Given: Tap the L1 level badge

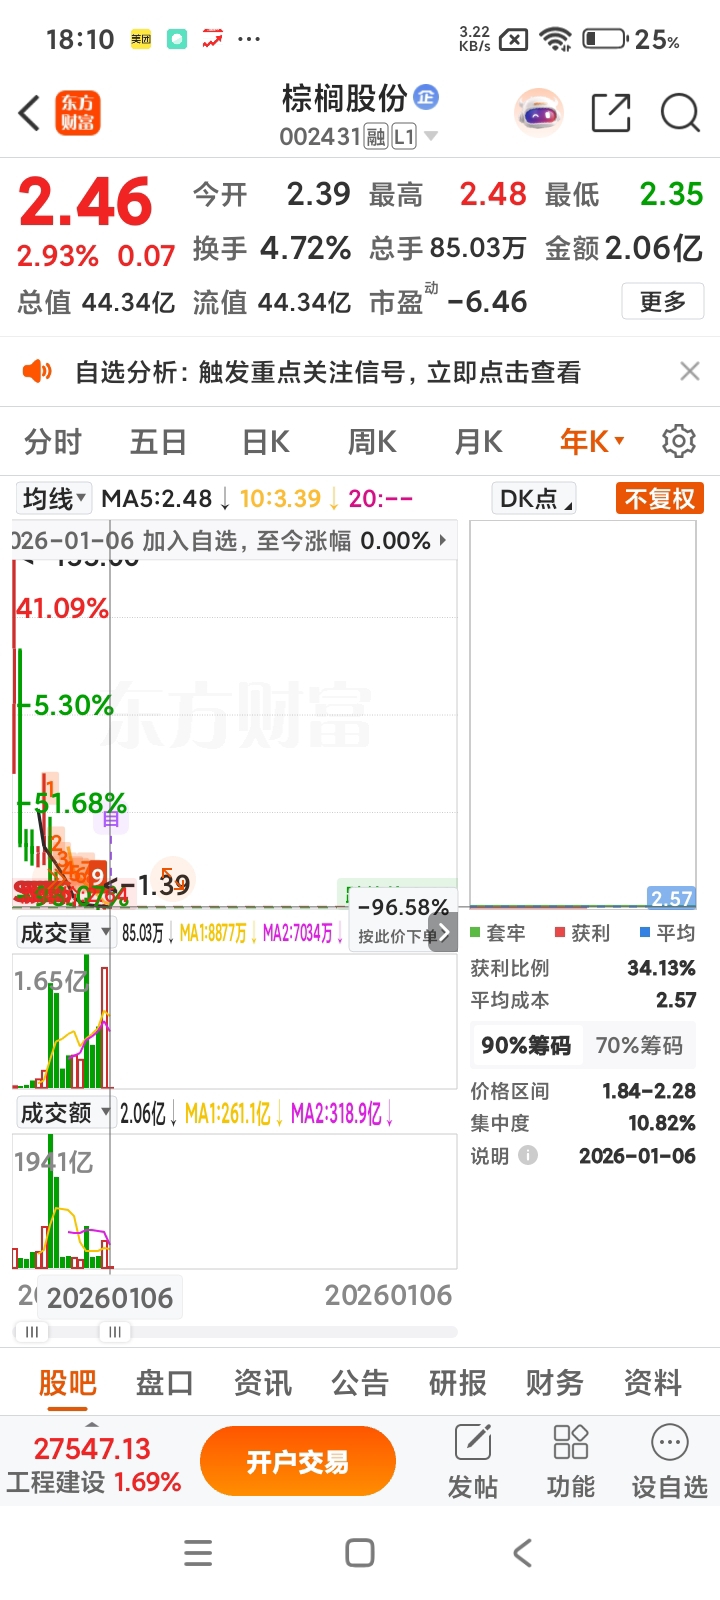Looking at the screenshot, I should click(403, 136).
